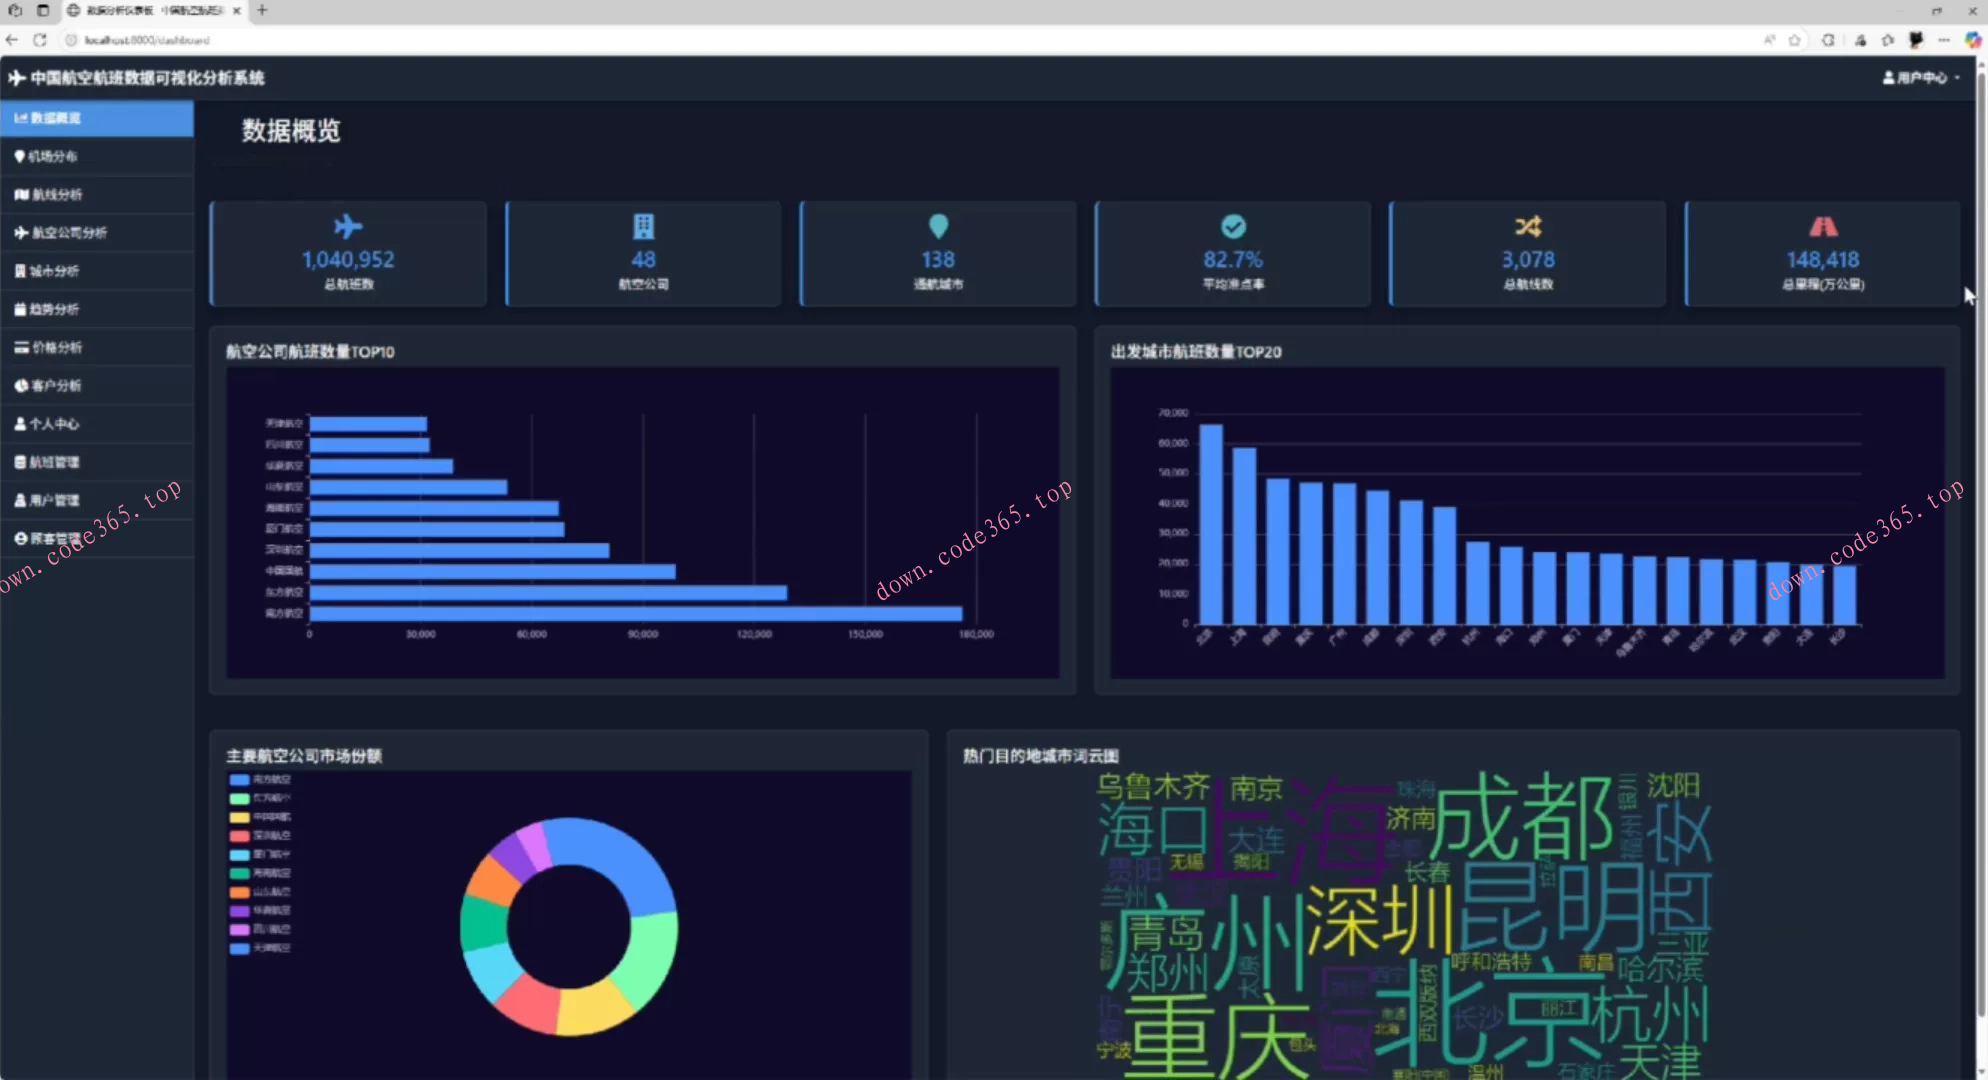
Task: Select the active 数据概览 menu item
Action: [x=55, y=118]
